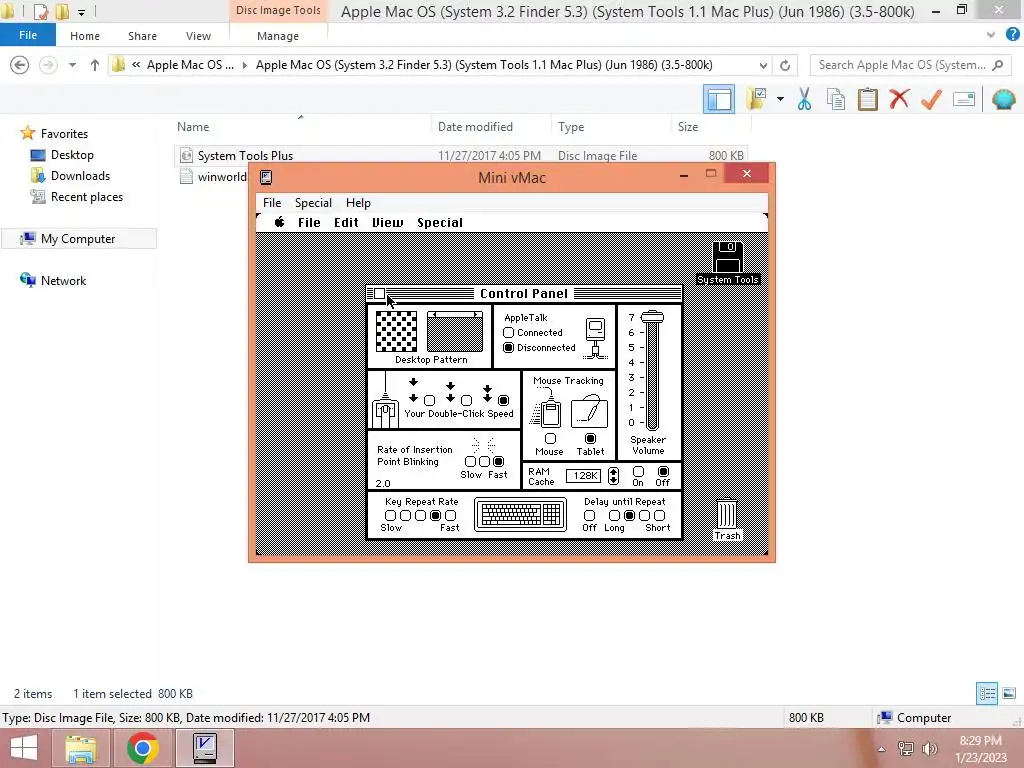The height and width of the screenshot is (768, 1024).
Task: Switch to large icons view in status bar
Action: 1009,693
